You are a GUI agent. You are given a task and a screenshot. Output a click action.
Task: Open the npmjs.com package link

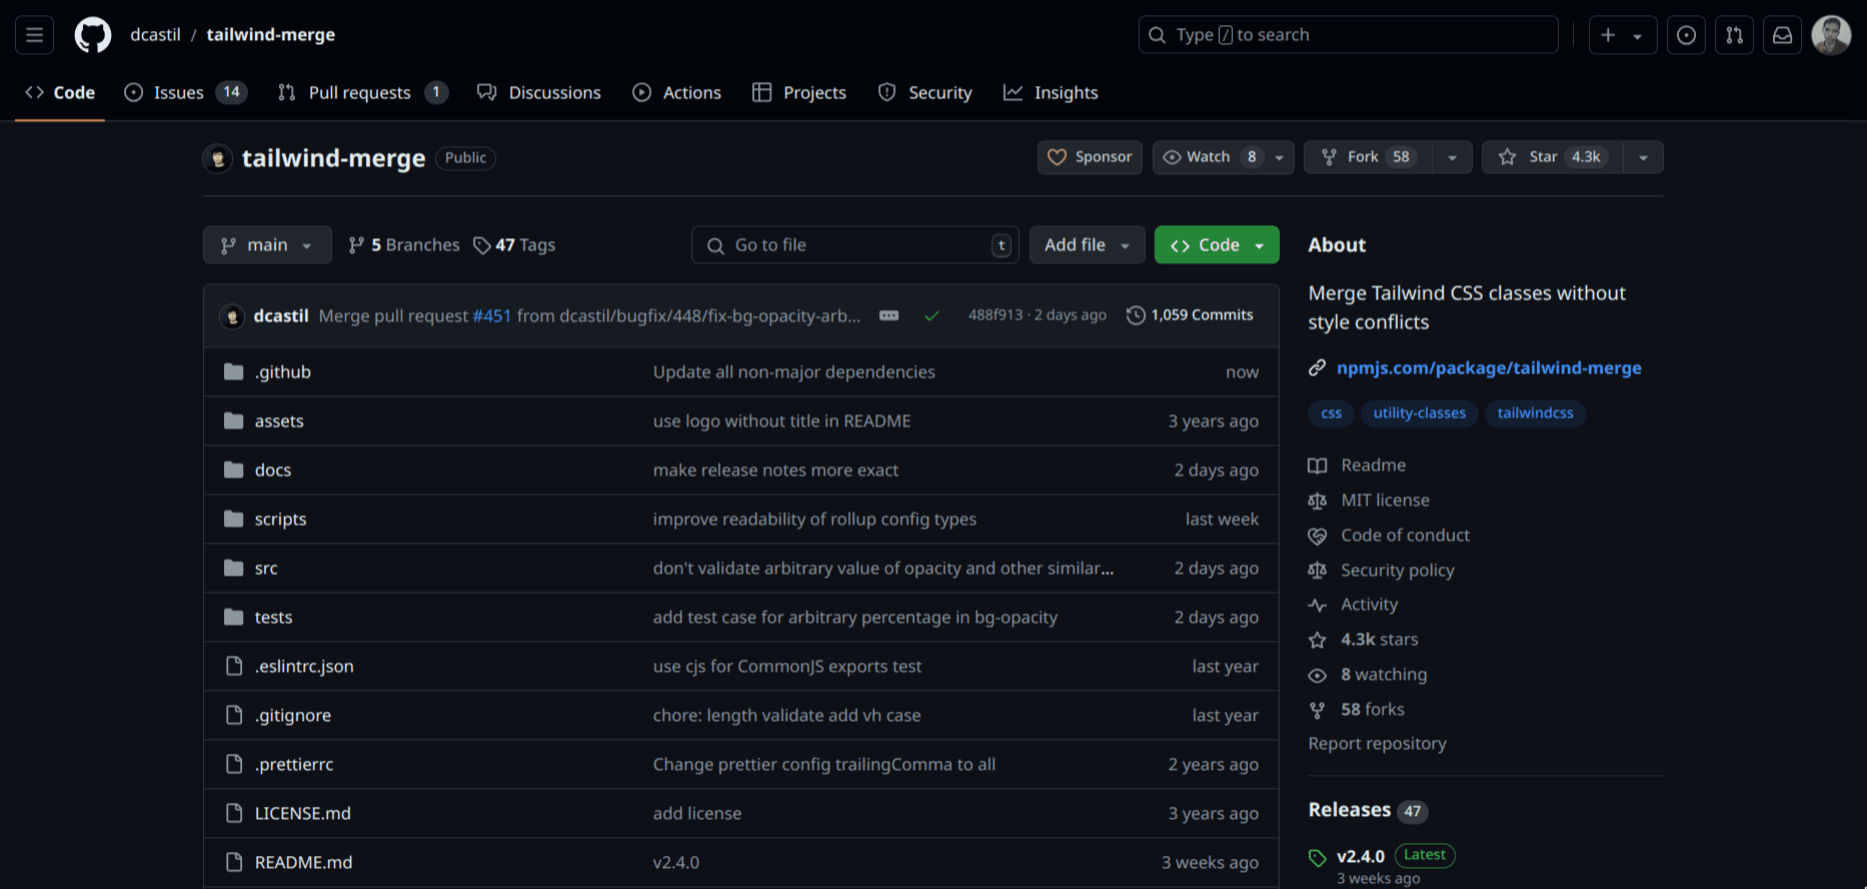point(1489,368)
